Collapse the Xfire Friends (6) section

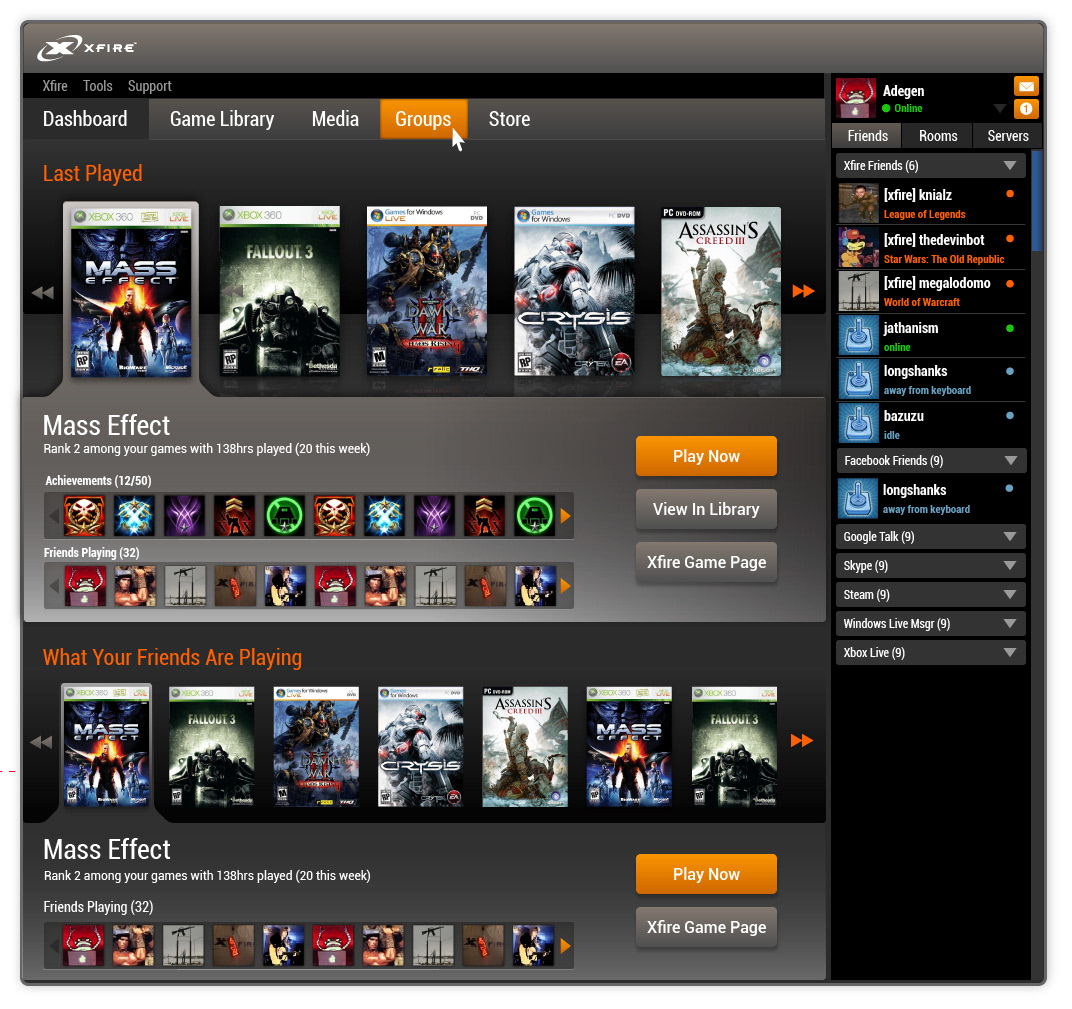click(1010, 165)
